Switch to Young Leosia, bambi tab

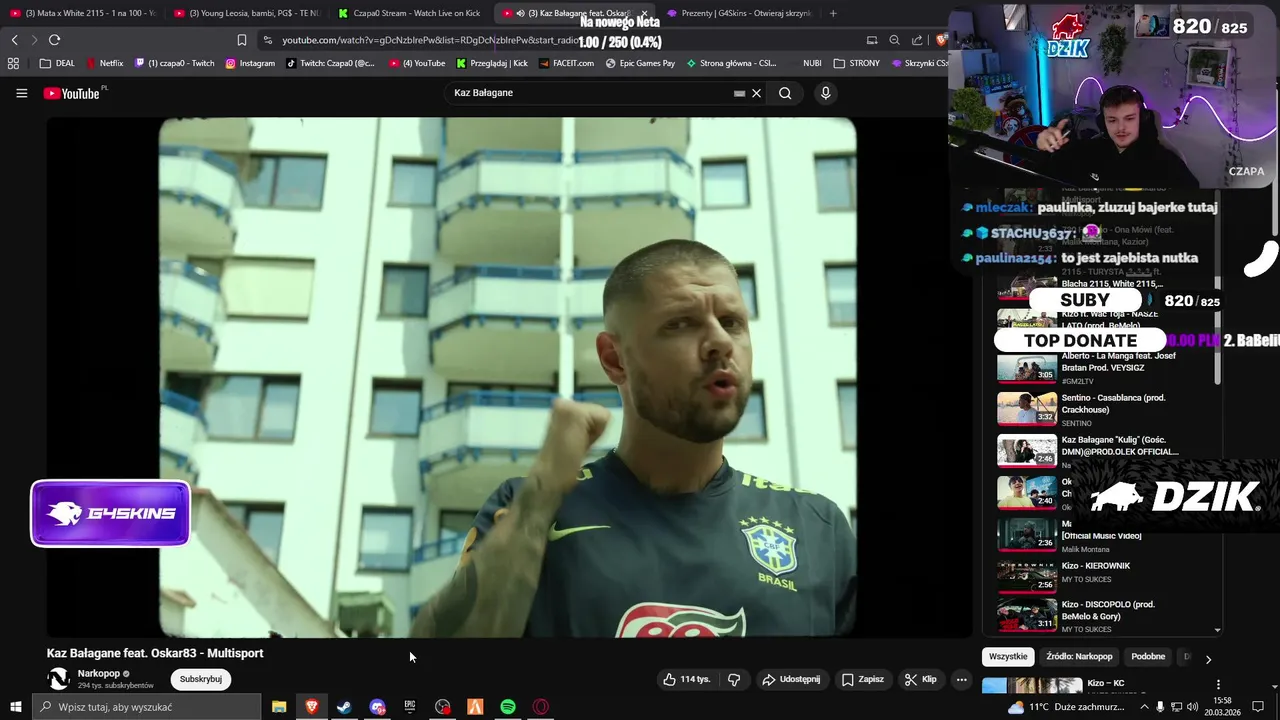246,13
